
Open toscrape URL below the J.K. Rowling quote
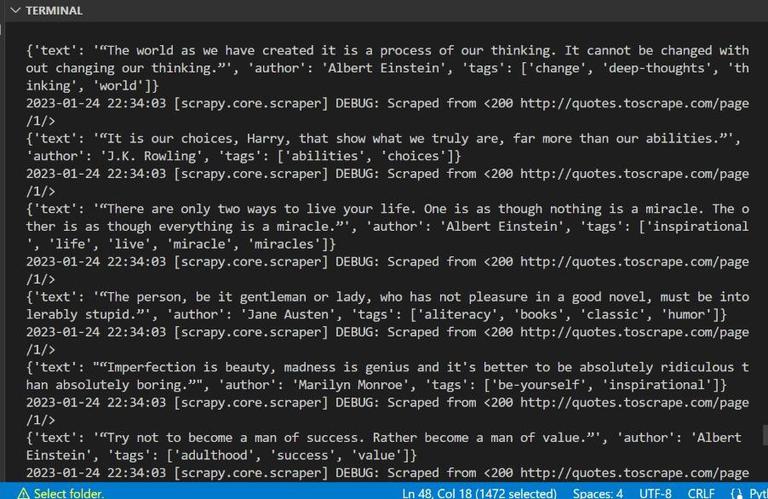coord(634,174)
